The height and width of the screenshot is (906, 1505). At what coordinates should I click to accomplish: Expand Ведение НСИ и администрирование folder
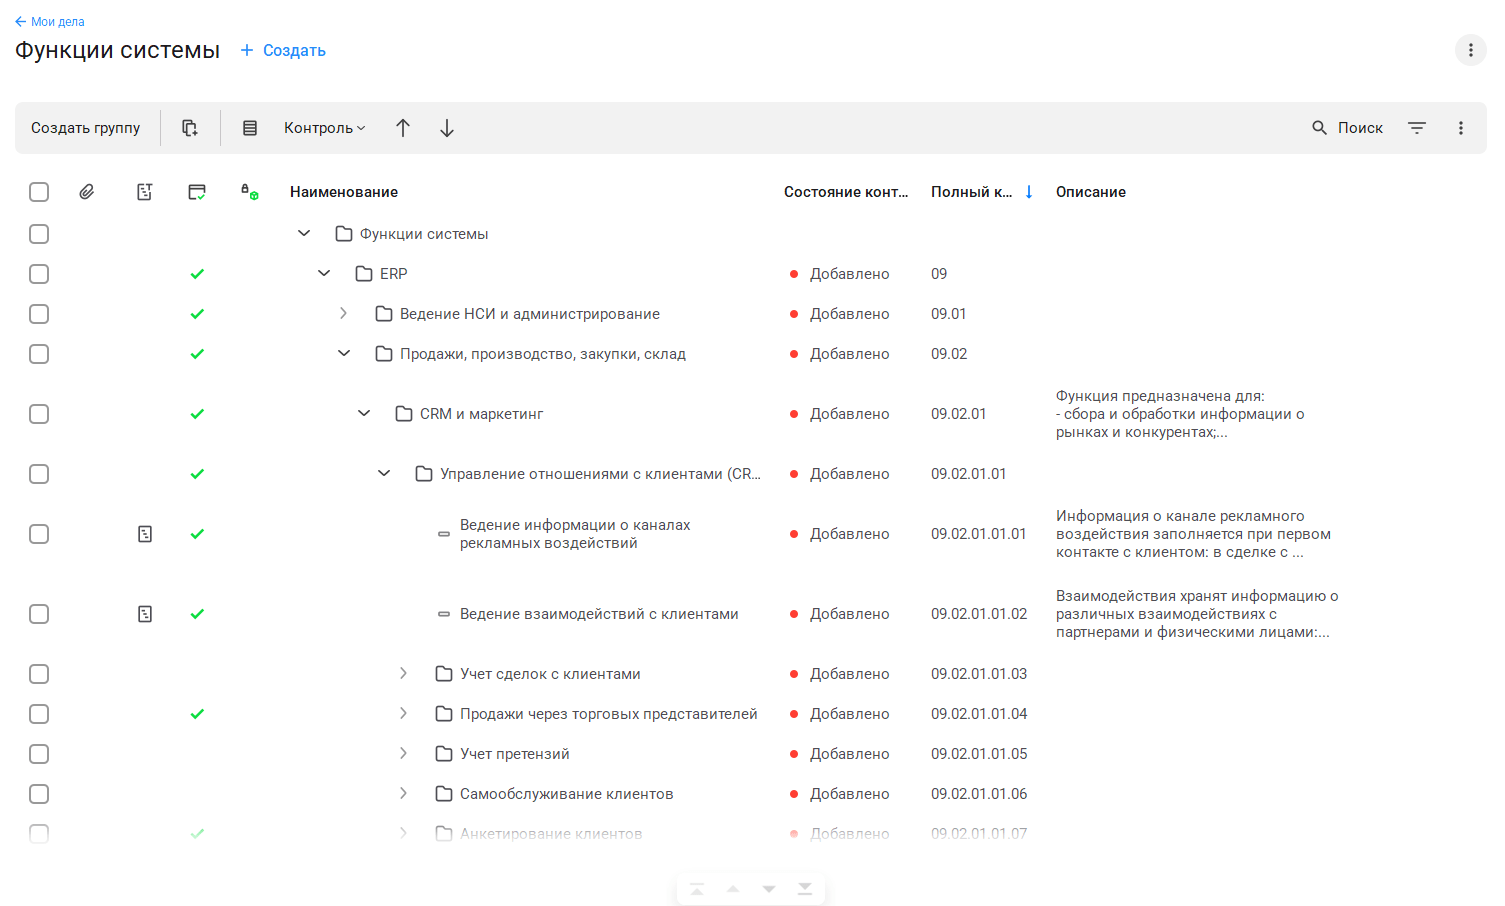point(344,314)
